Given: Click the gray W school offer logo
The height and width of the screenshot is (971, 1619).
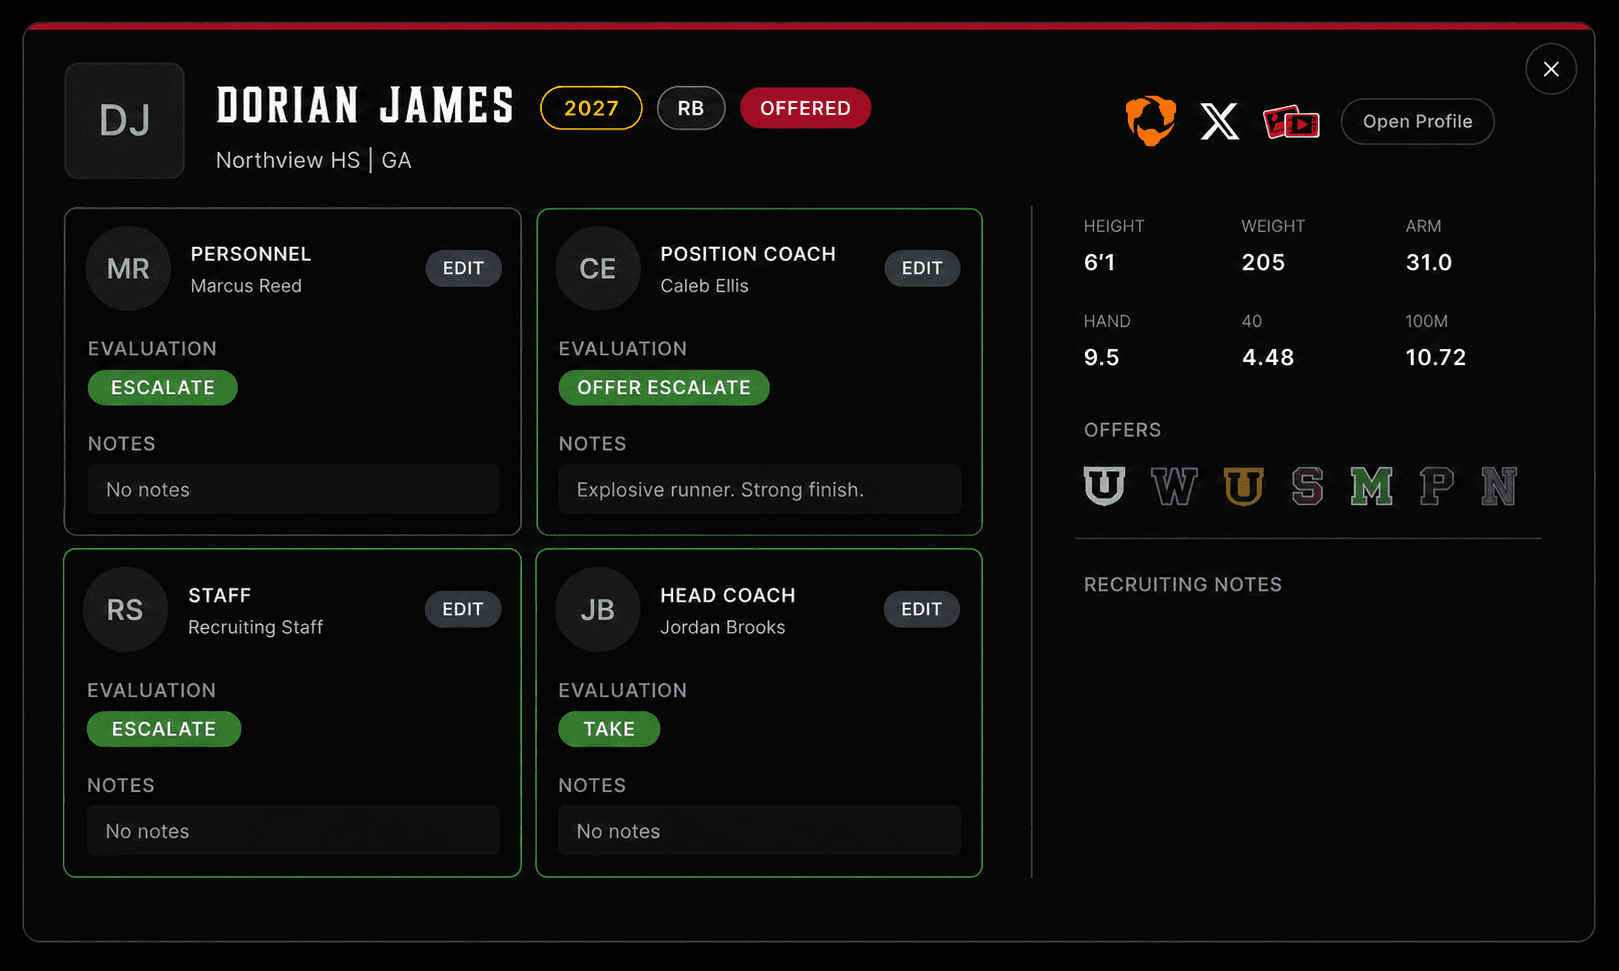Looking at the screenshot, I should [x=1174, y=486].
